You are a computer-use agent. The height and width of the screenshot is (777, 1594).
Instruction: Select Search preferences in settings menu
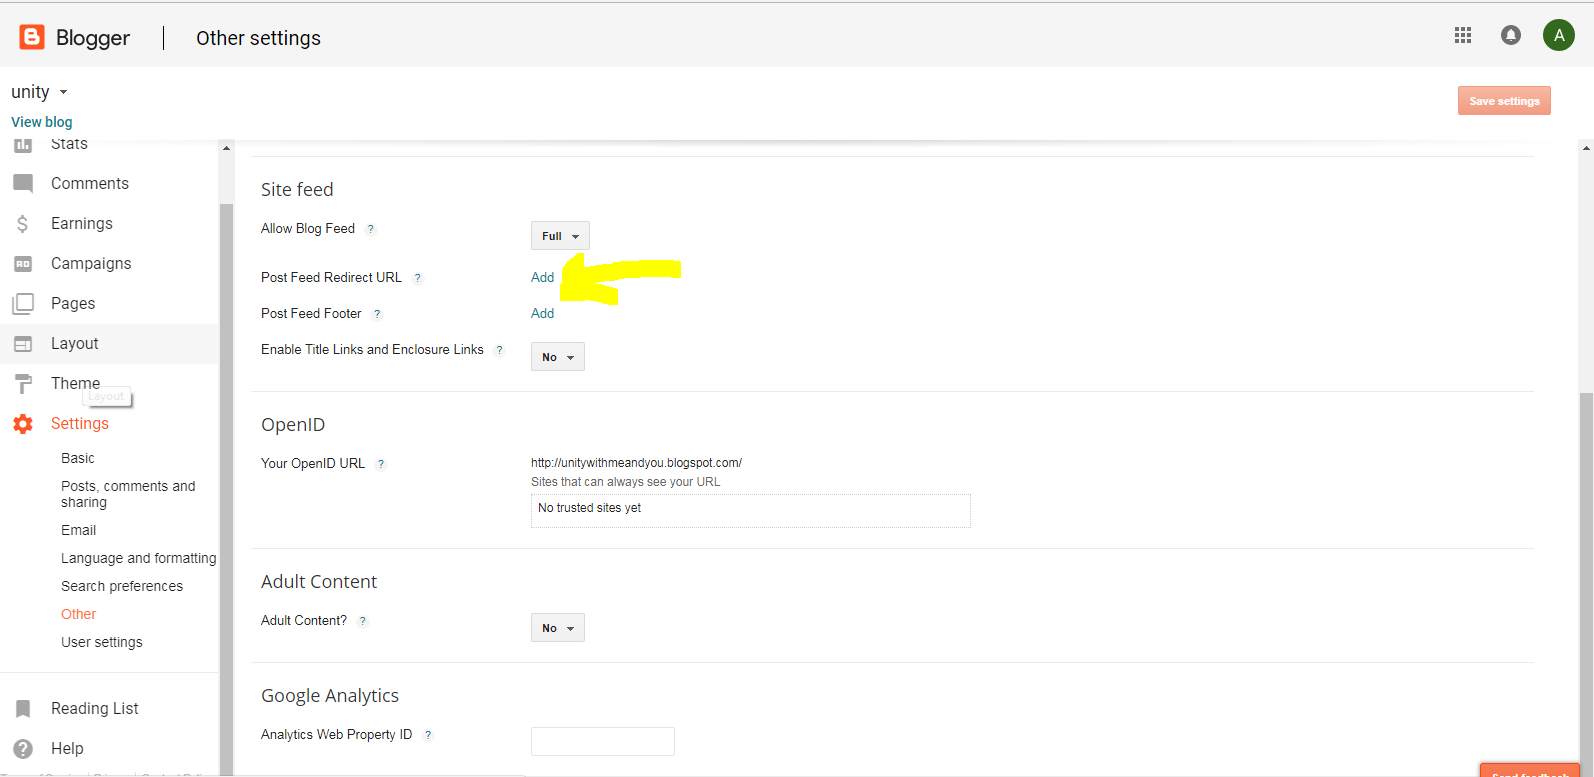(121, 586)
